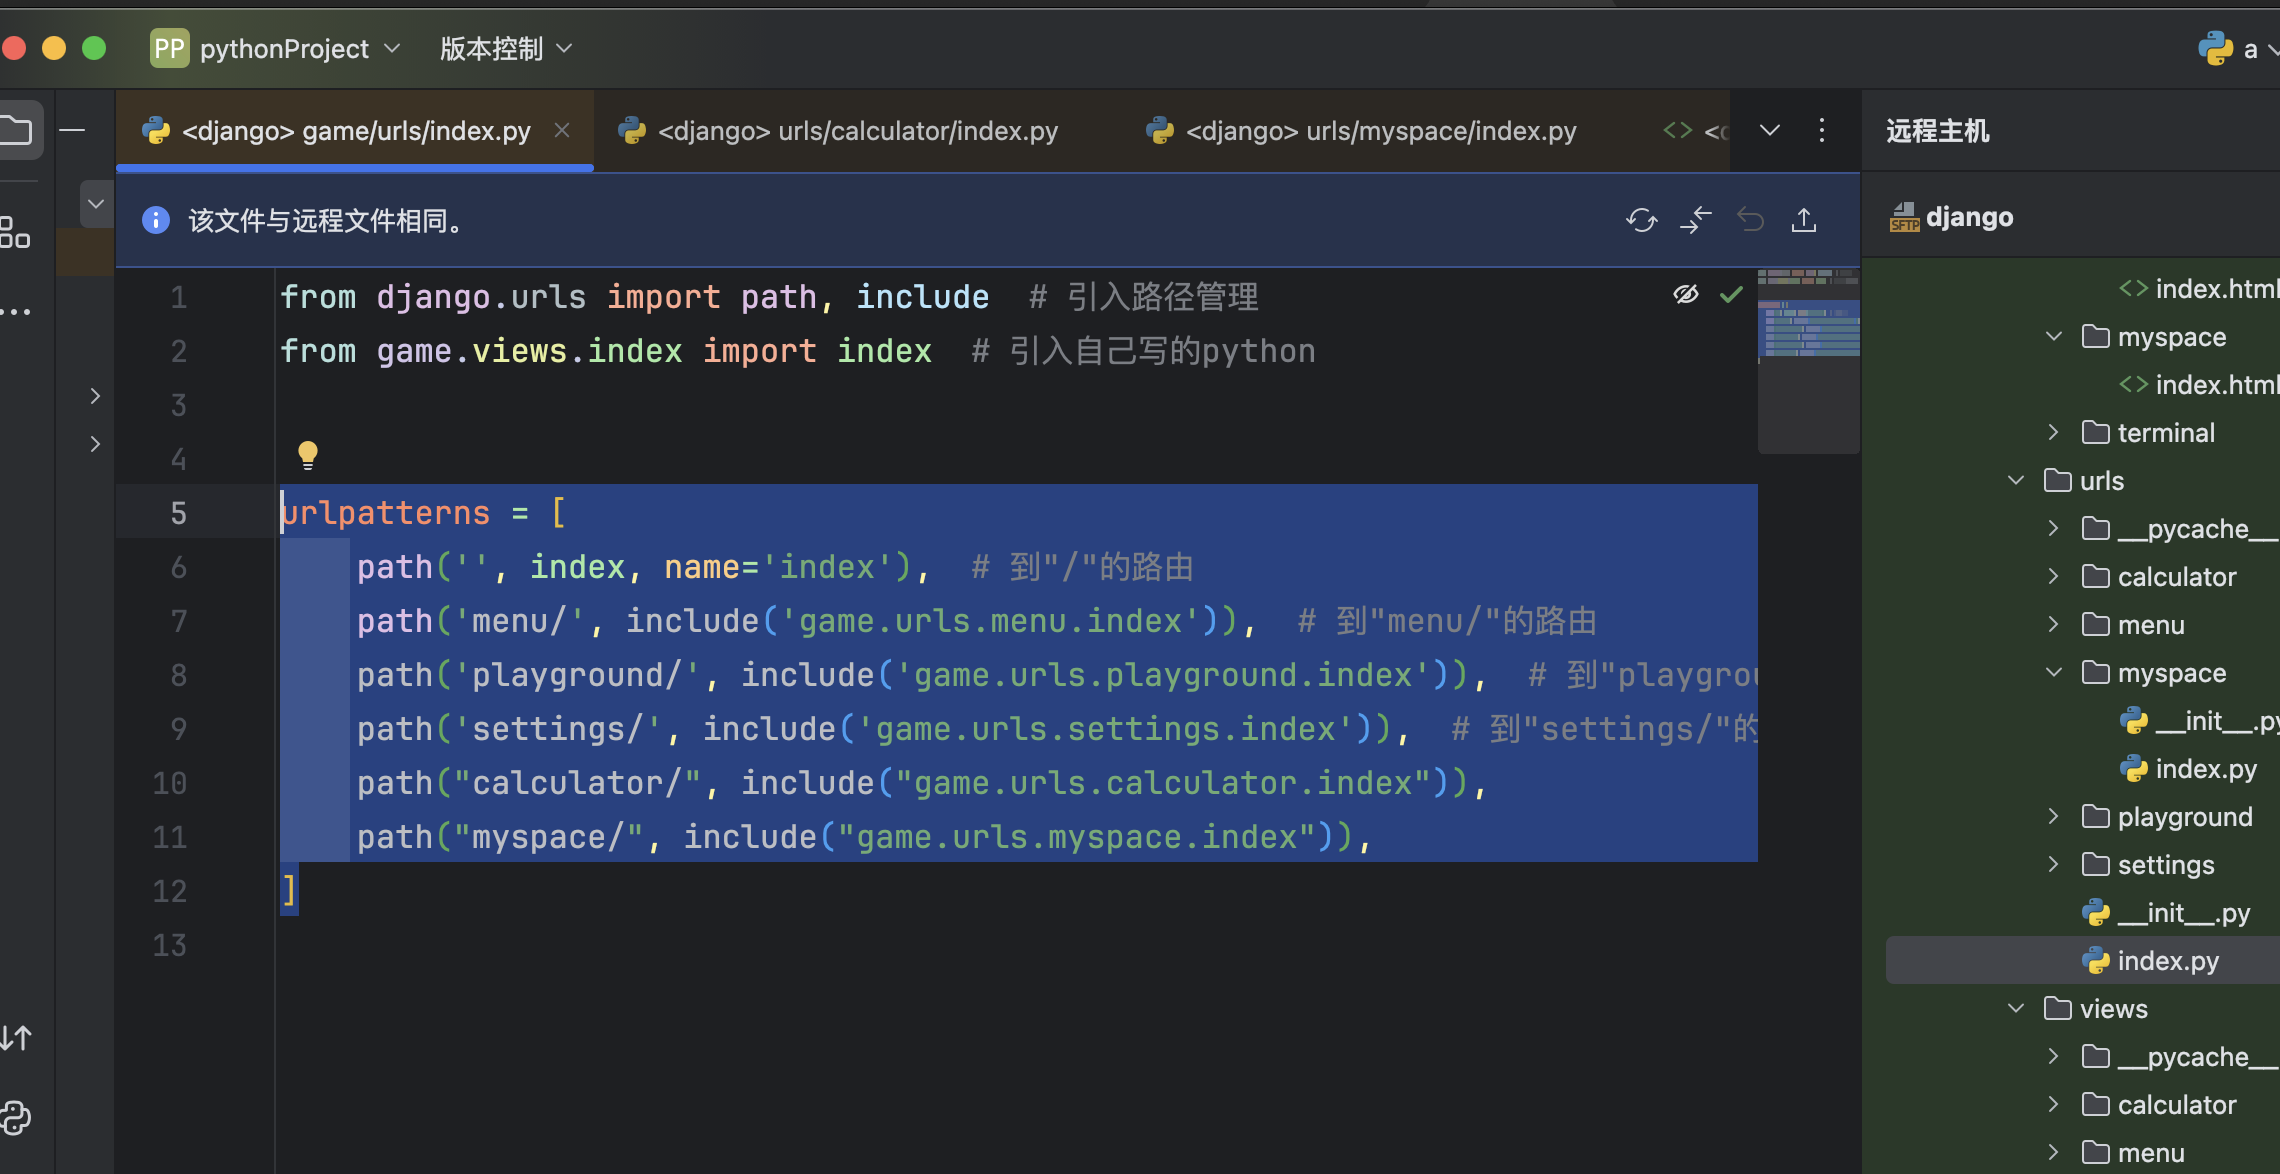Click the PP project badge icon
Image resolution: width=2280 pixels, height=1174 pixels.
169,48
